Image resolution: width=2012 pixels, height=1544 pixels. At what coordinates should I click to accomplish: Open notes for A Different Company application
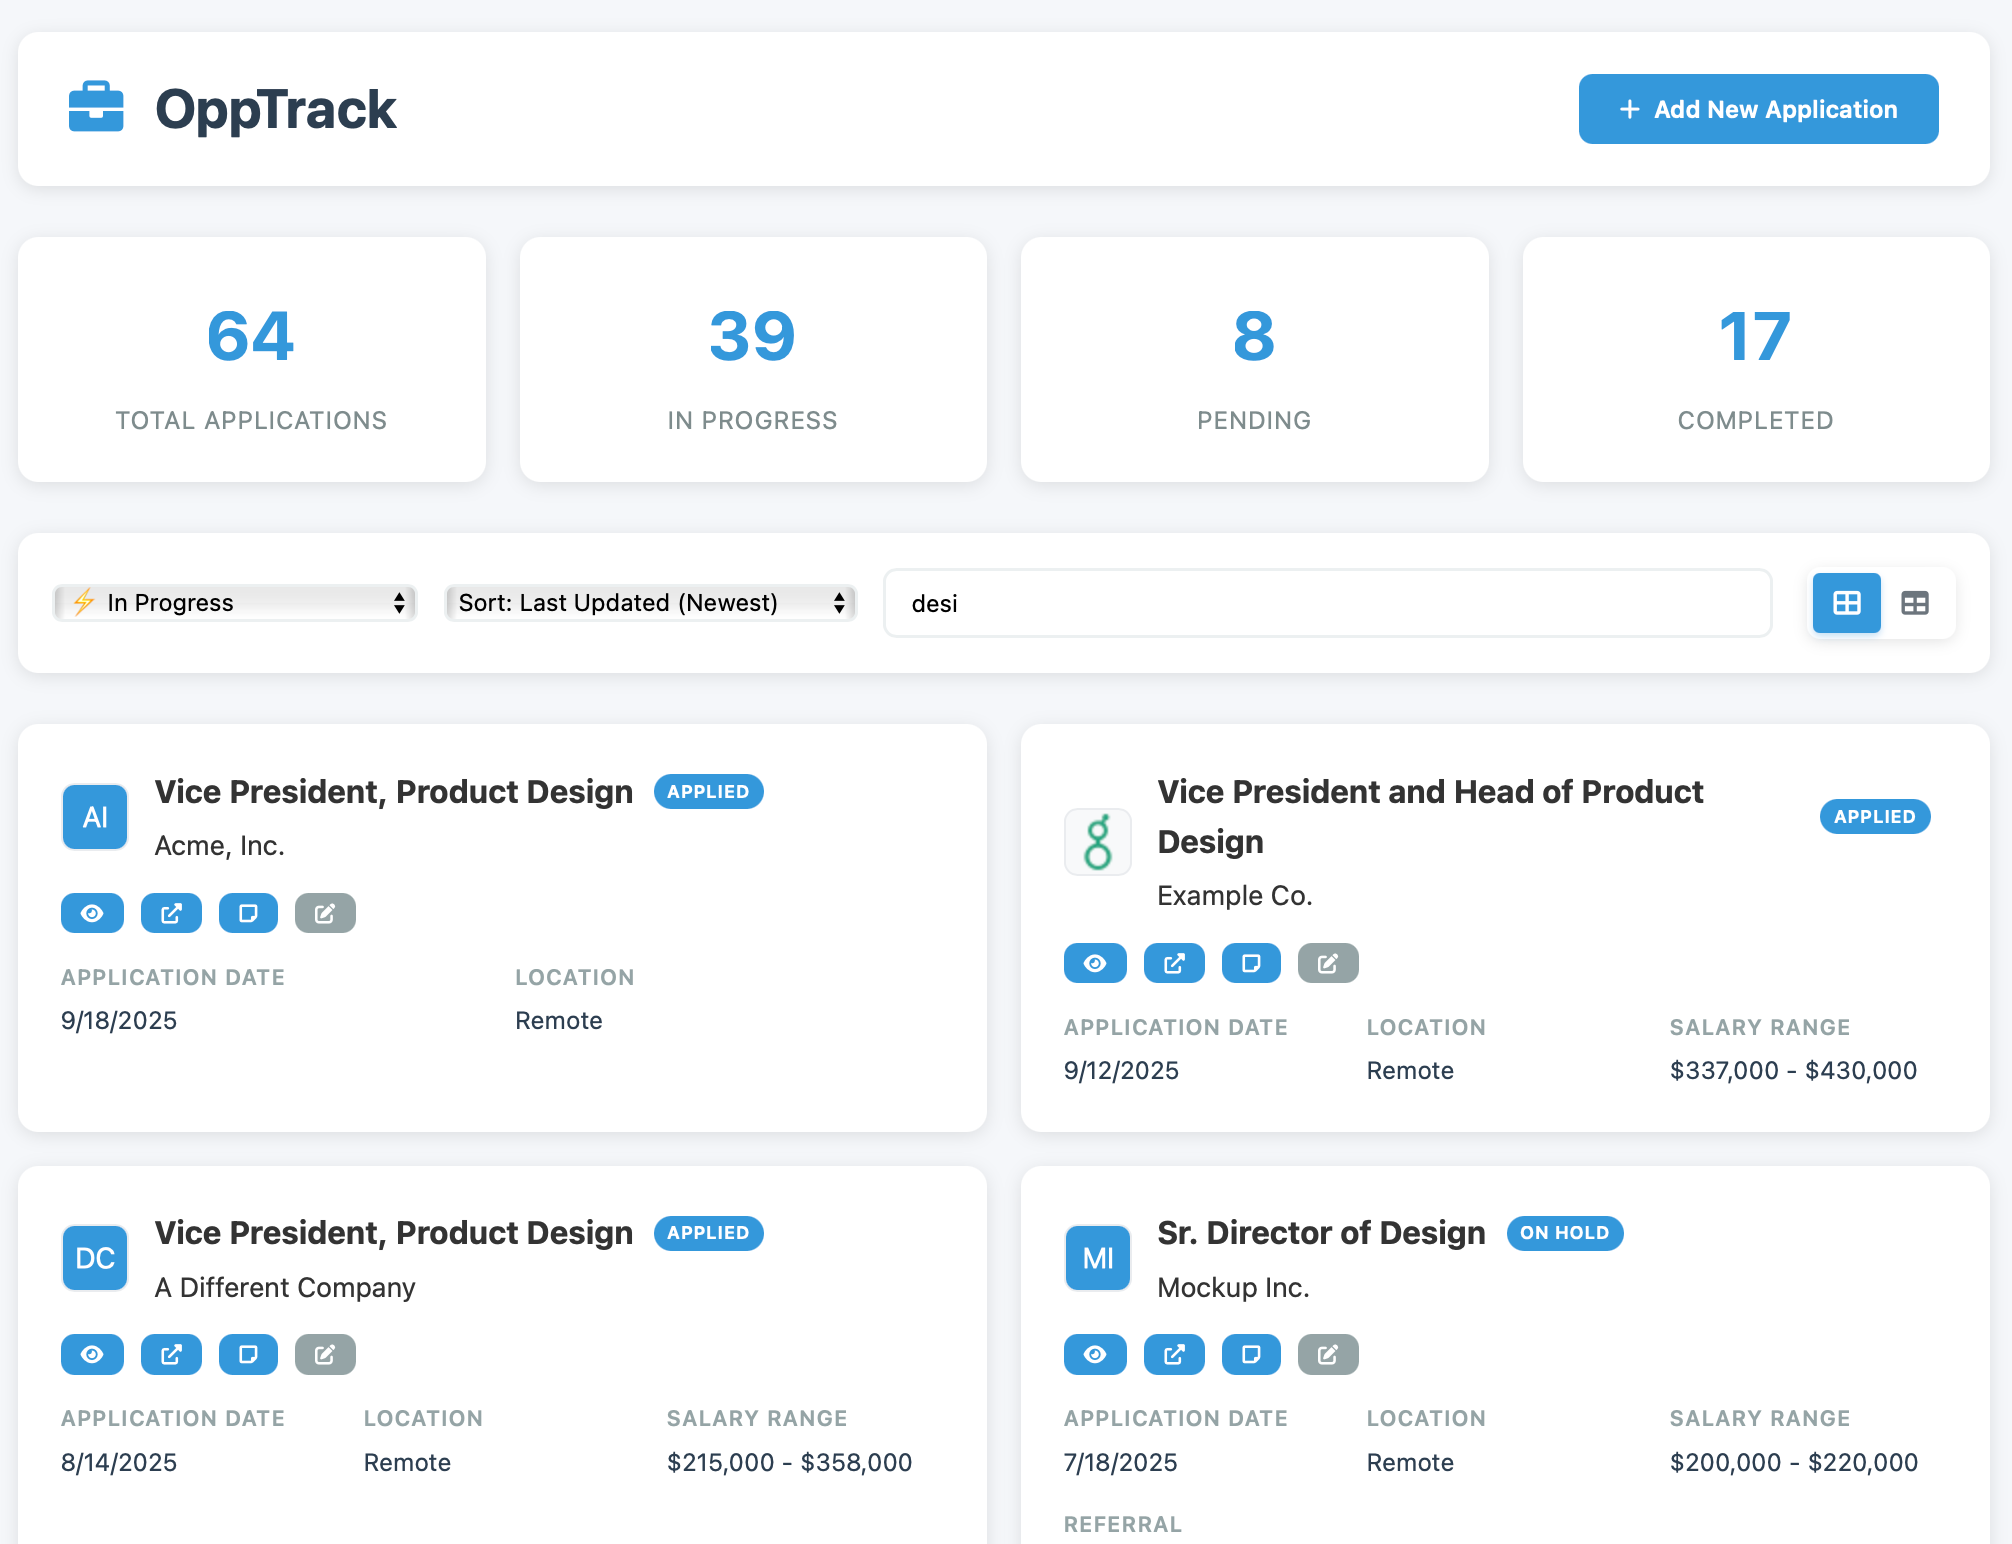(248, 1354)
